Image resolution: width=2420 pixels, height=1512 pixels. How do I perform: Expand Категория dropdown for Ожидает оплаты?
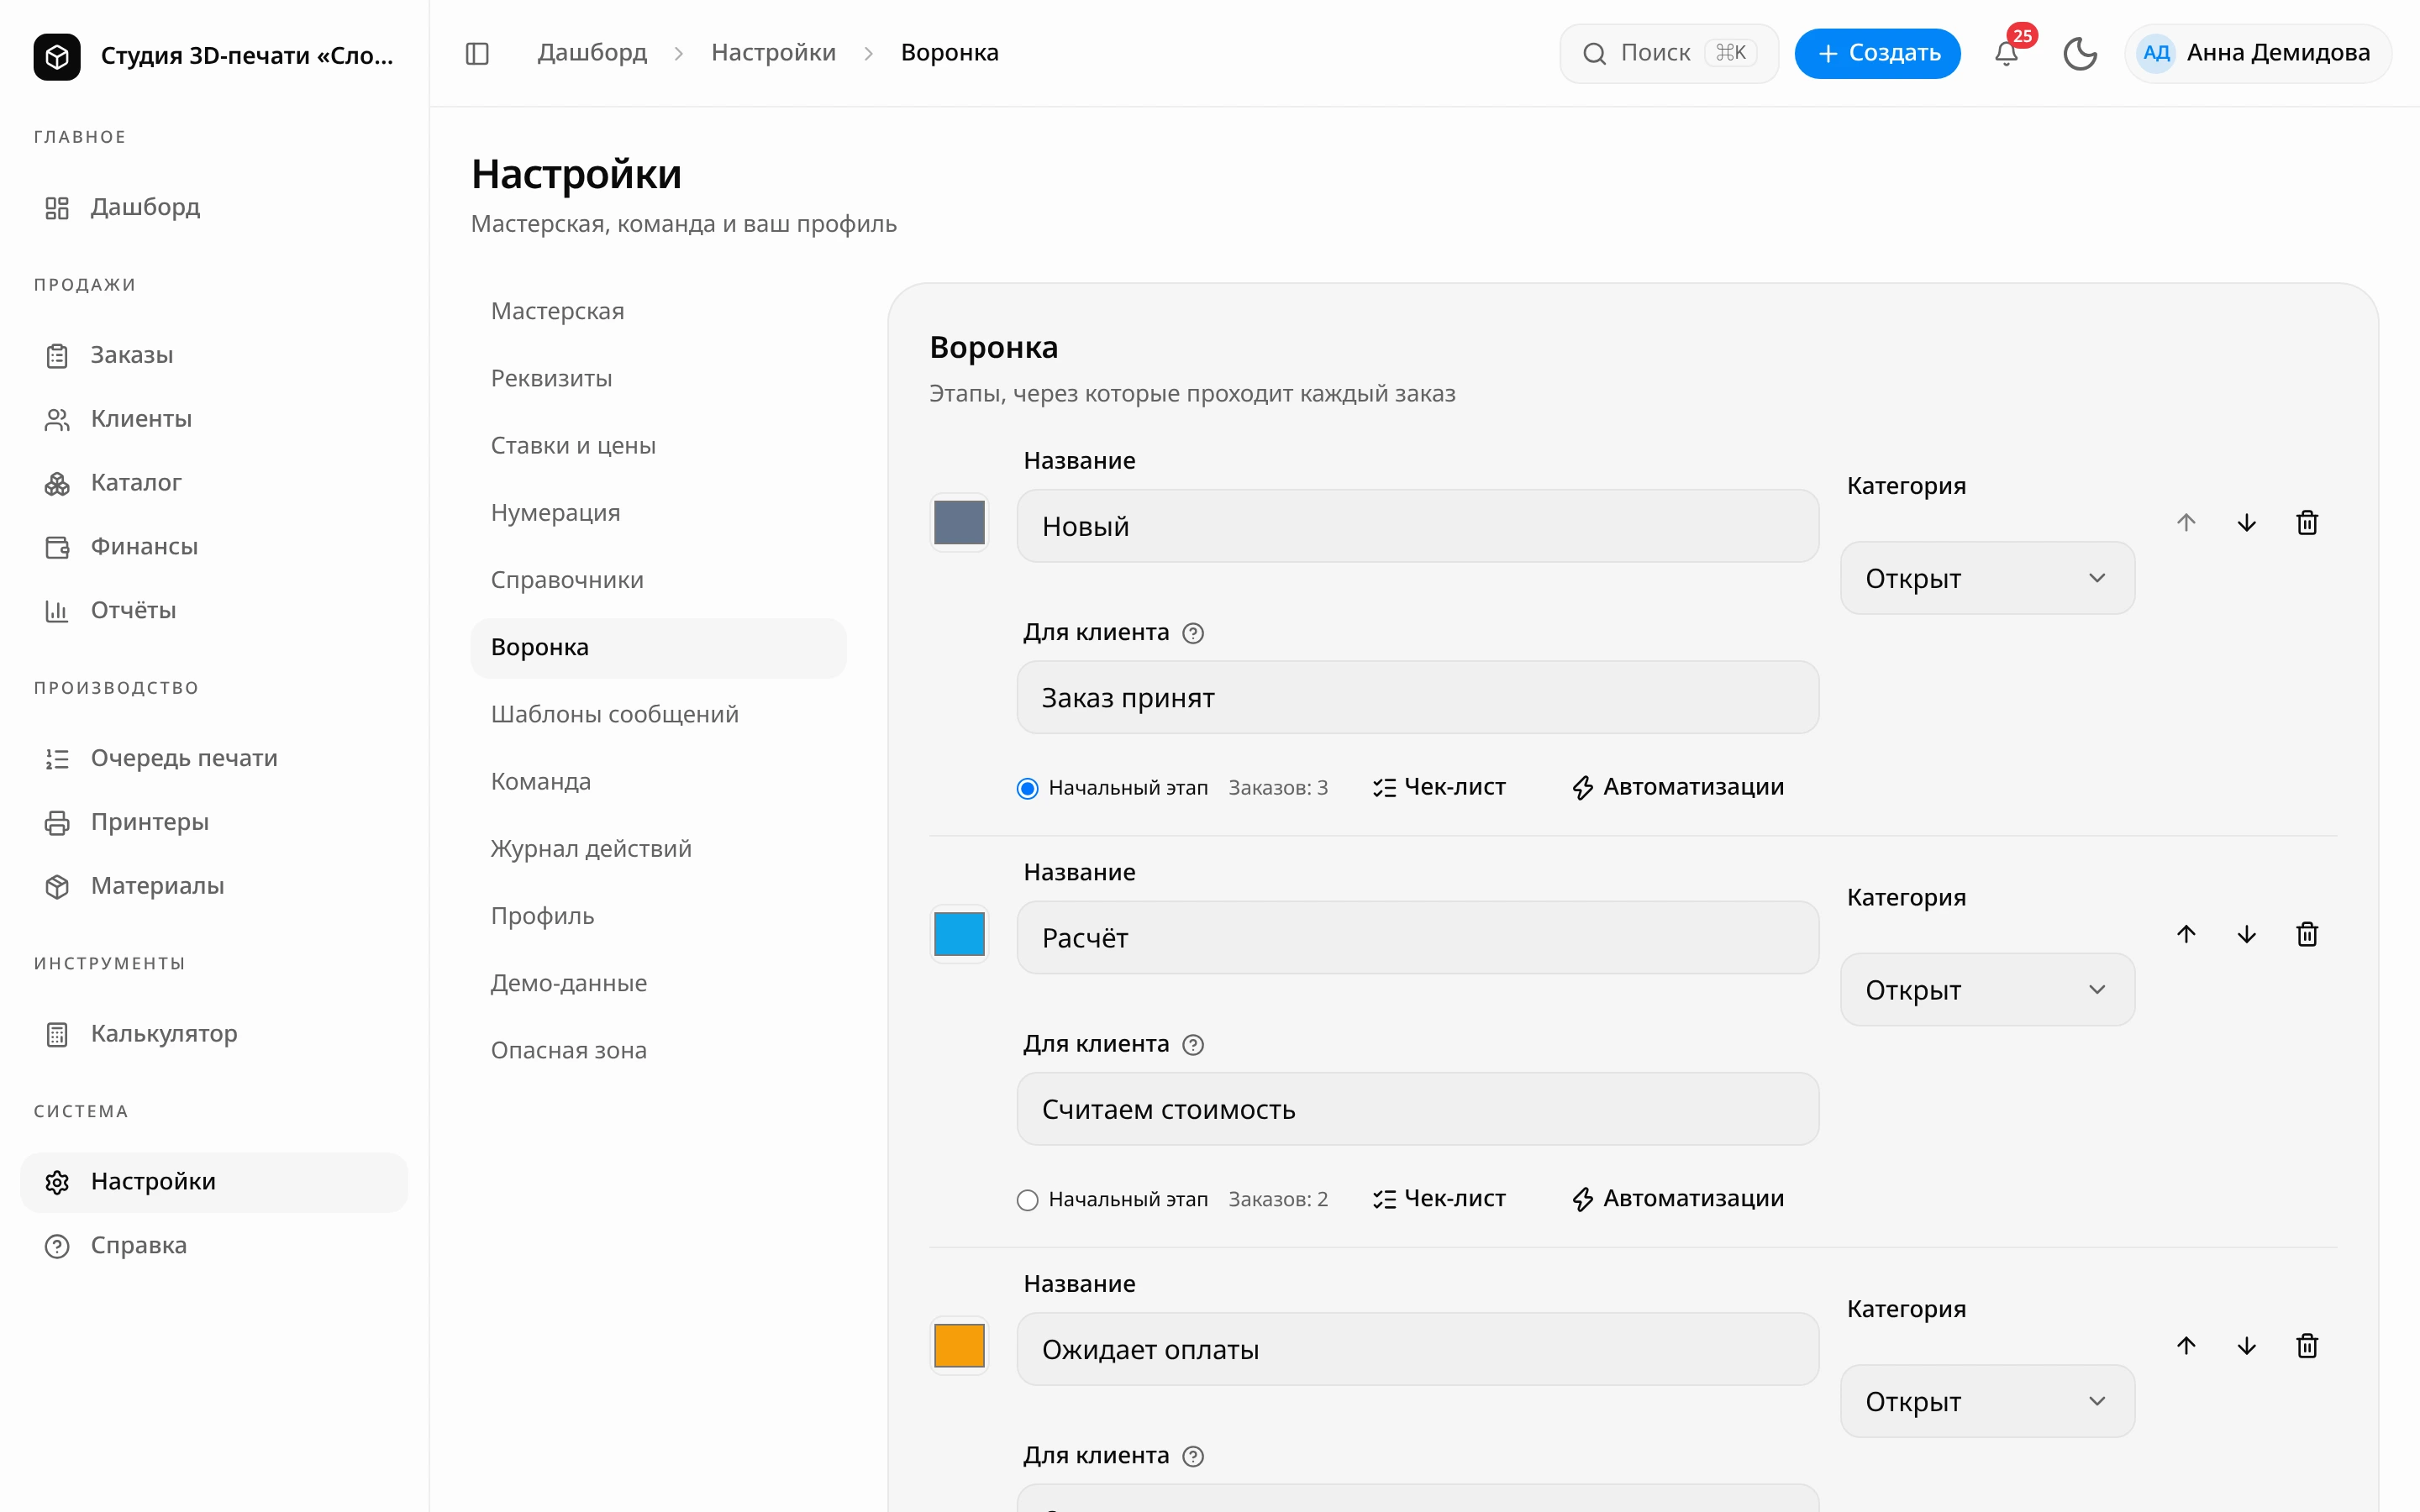pyautogui.click(x=1987, y=1401)
